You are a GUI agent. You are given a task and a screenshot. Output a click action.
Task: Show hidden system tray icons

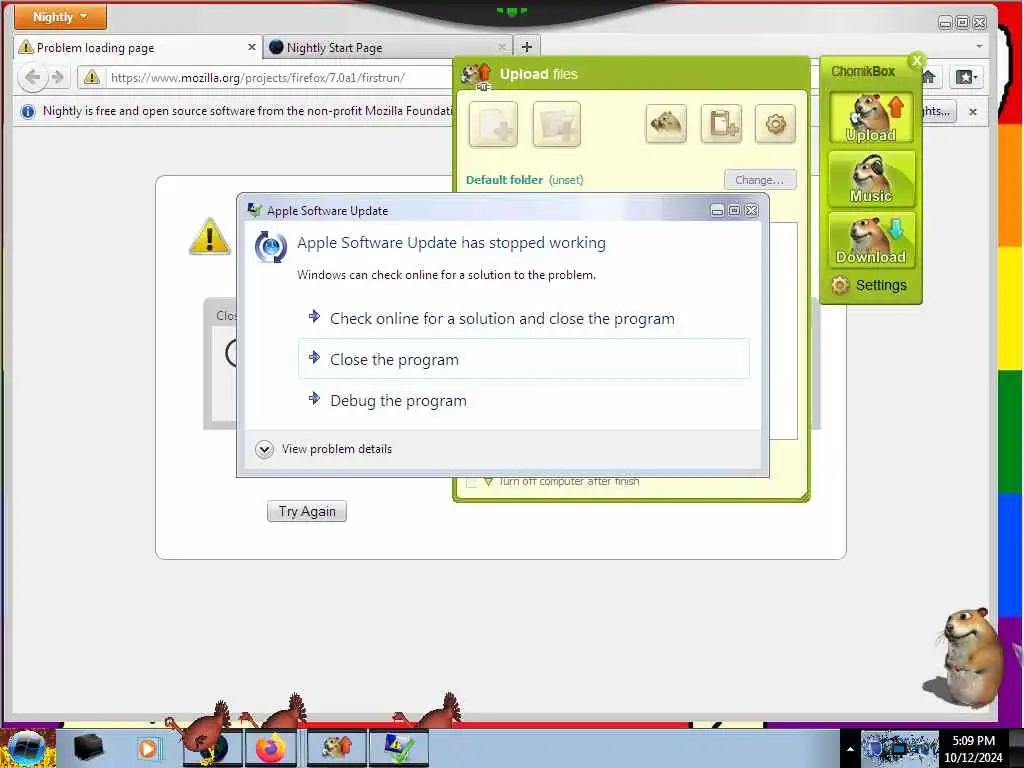pos(850,749)
